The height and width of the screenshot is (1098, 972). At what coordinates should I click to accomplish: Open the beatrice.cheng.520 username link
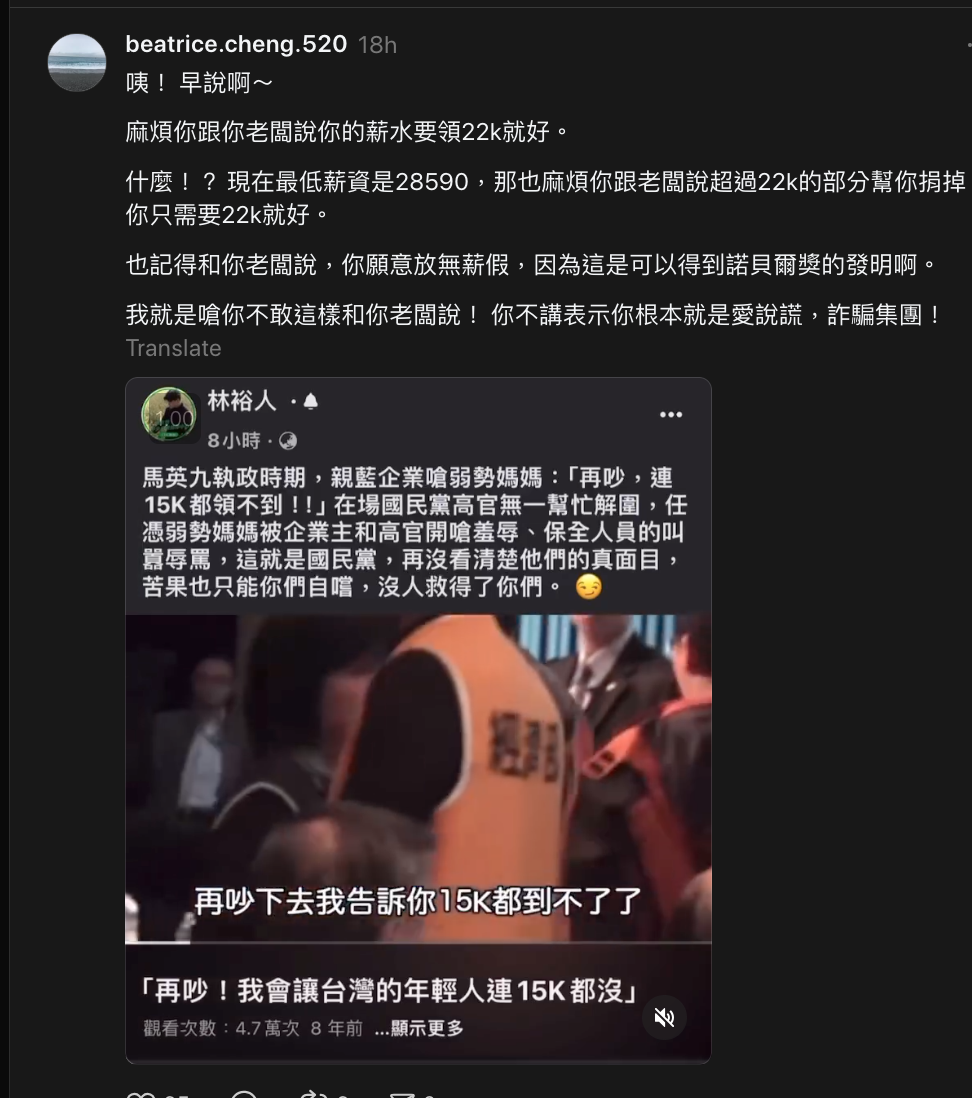(236, 44)
